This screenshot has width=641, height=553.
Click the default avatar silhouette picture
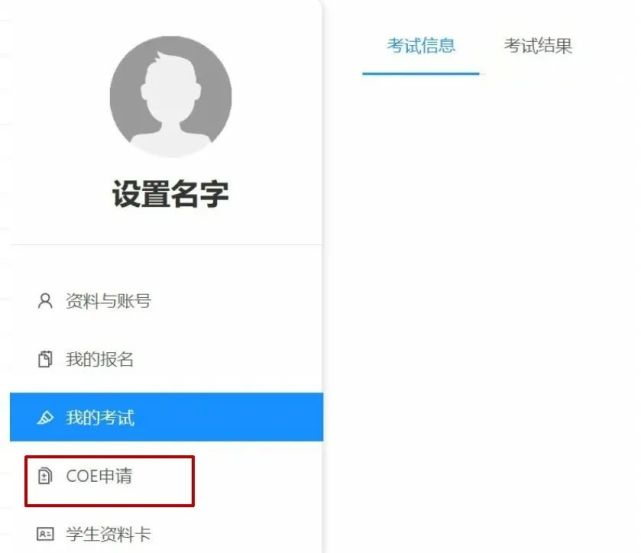tap(171, 96)
